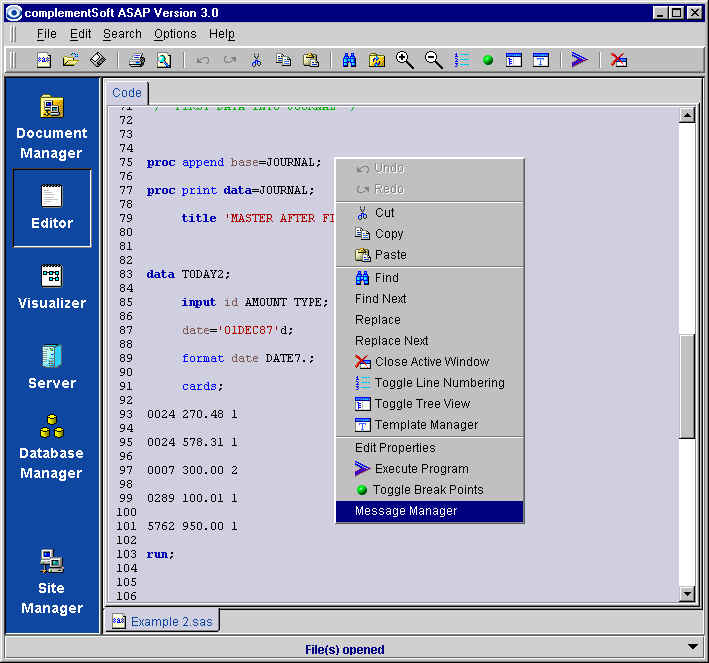This screenshot has width=709, height=663.
Task: Open Find using toolbar binoculars
Action: coord(349,60)
